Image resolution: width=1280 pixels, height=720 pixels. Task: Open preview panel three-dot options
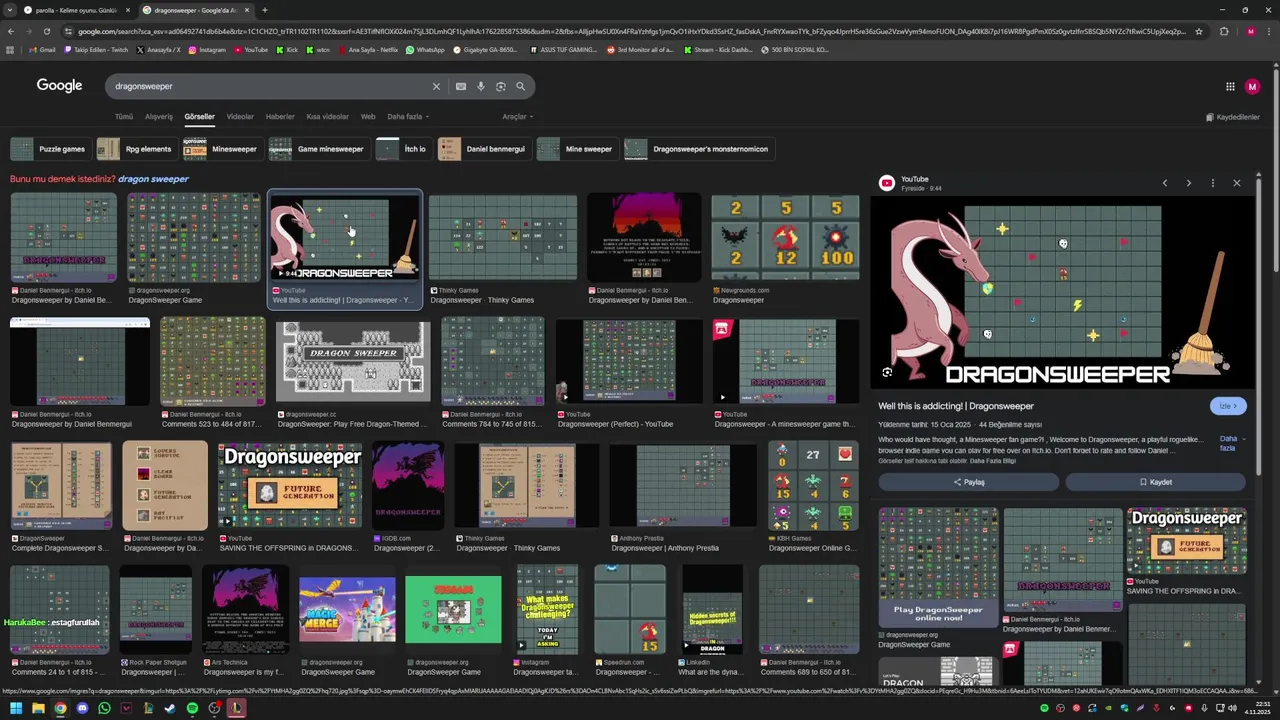pyautogui.click(x=1213, y=183)
